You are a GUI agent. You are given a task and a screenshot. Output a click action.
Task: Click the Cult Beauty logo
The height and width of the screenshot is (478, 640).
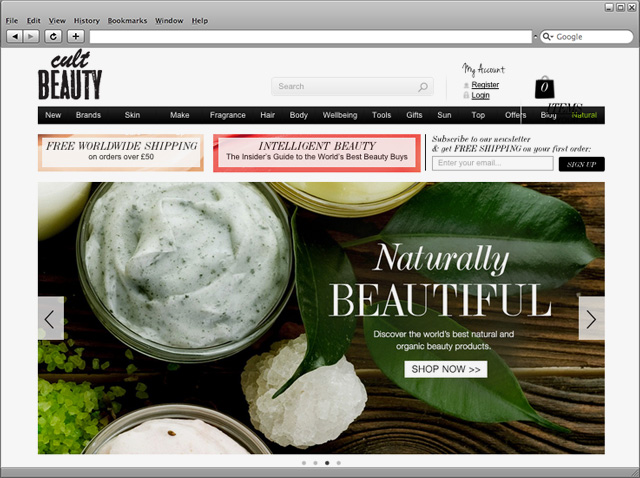70,77
